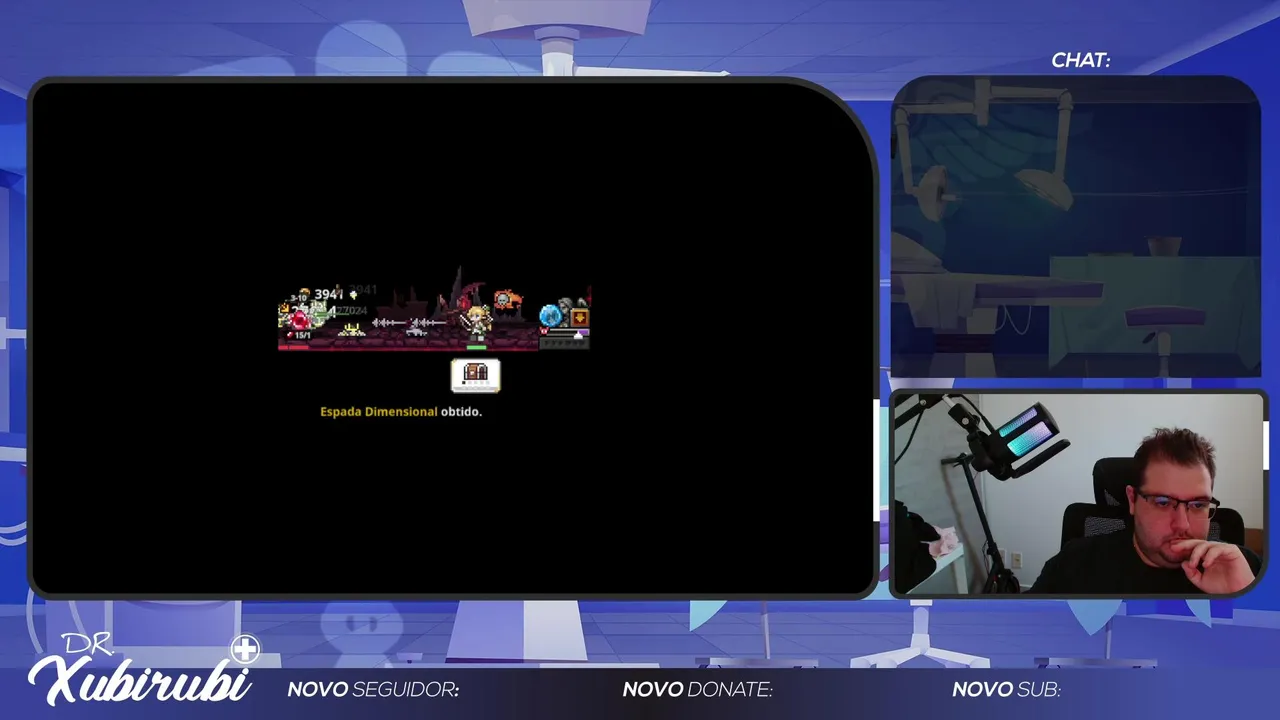Click the "NOVO DONATE:" label
1280x720 pixels.
698,689
